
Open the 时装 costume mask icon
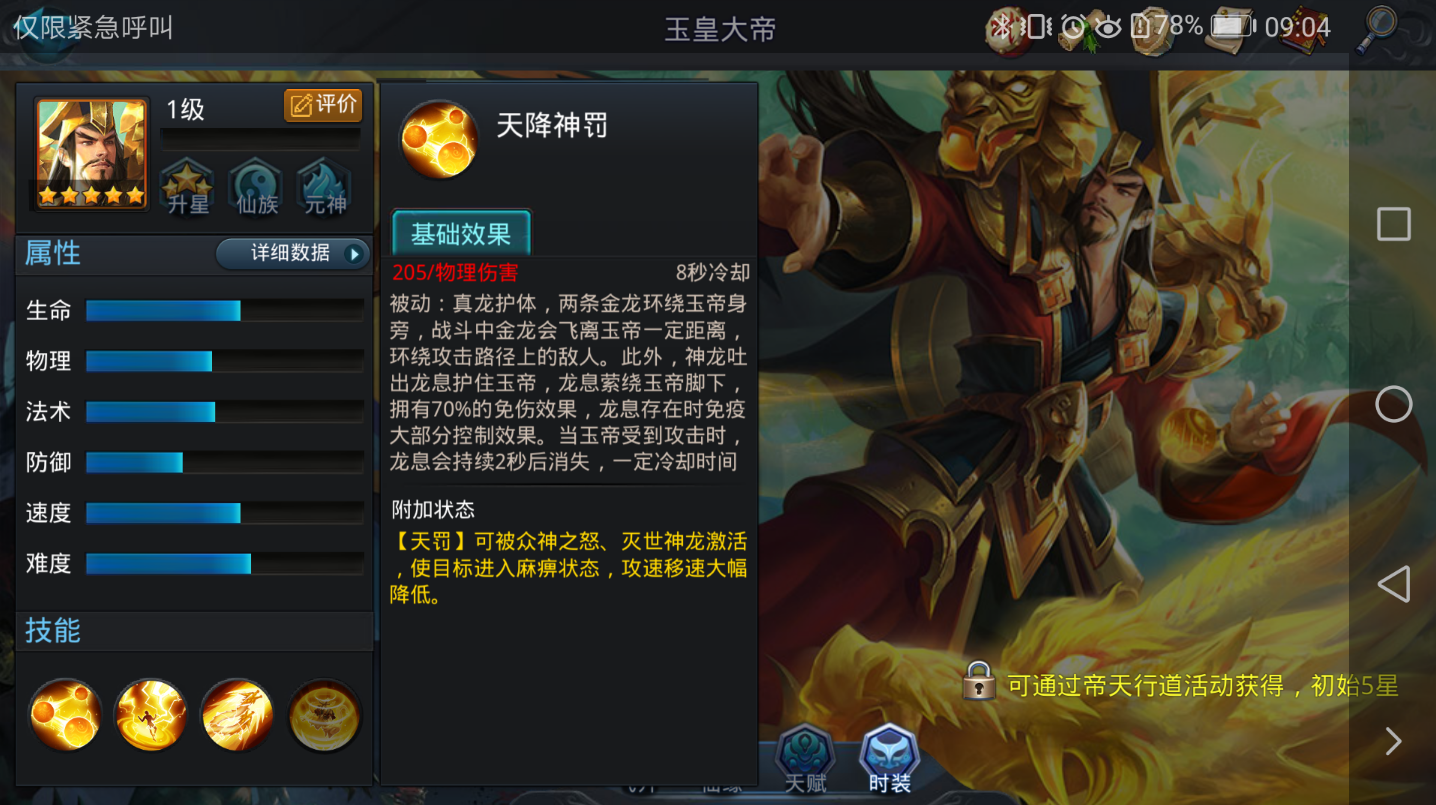click(x=889, y=758)
